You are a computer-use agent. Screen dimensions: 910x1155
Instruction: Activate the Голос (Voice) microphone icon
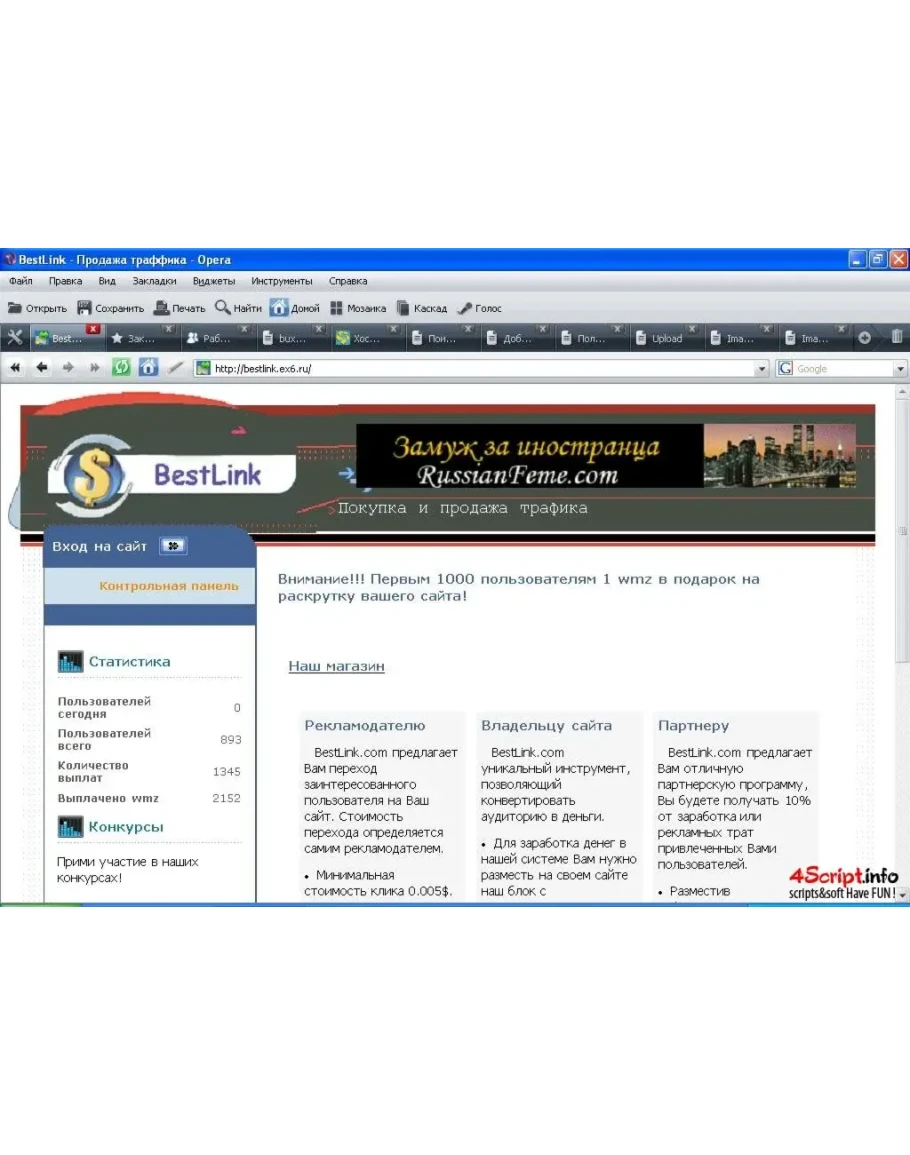(x=465, y=308)
